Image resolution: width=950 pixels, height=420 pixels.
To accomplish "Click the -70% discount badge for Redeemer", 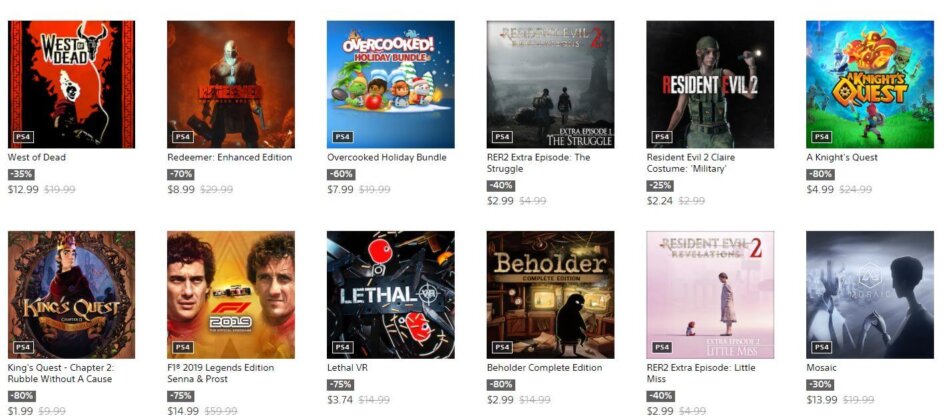I will [x=181, y=175].
